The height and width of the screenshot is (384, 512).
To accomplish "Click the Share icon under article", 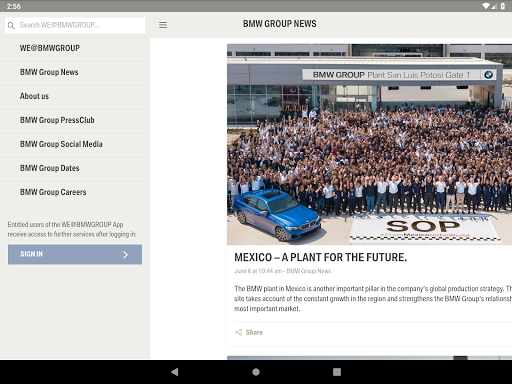I will coord(238,332).
